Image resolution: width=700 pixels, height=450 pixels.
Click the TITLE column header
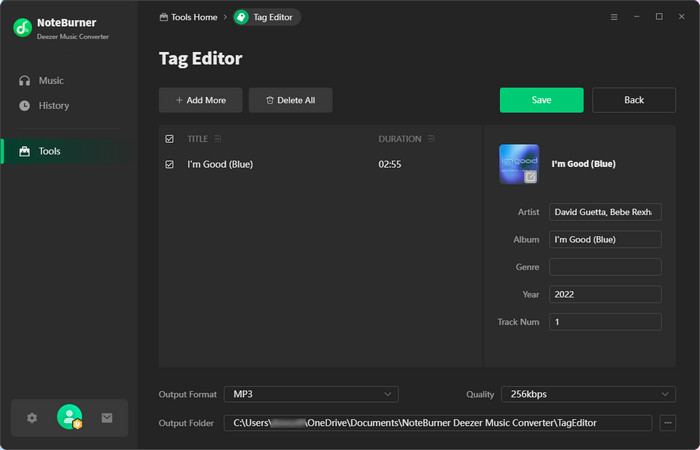197,139
